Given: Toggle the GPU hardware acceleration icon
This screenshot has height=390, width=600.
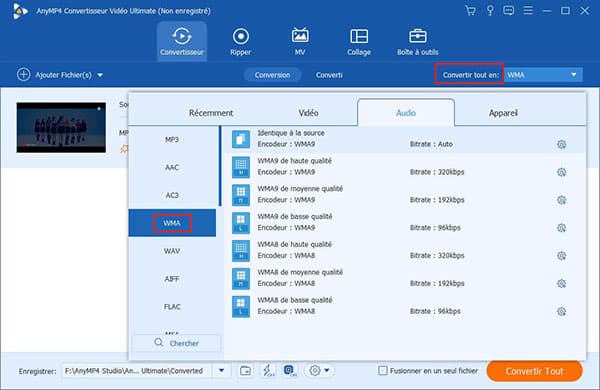Looking at the screenshot, I should pos(290,370).
